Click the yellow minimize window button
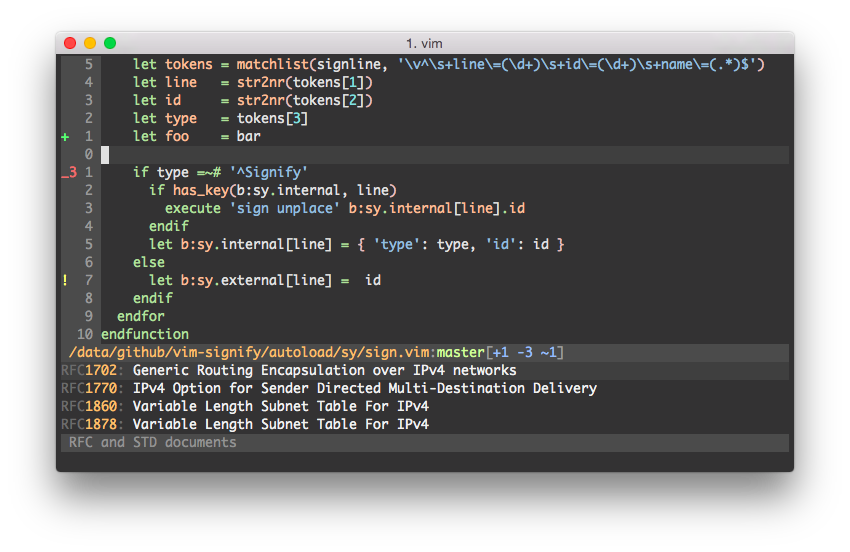Image resolution: width=850 pixels, height=552 pixels. [90, 43]
